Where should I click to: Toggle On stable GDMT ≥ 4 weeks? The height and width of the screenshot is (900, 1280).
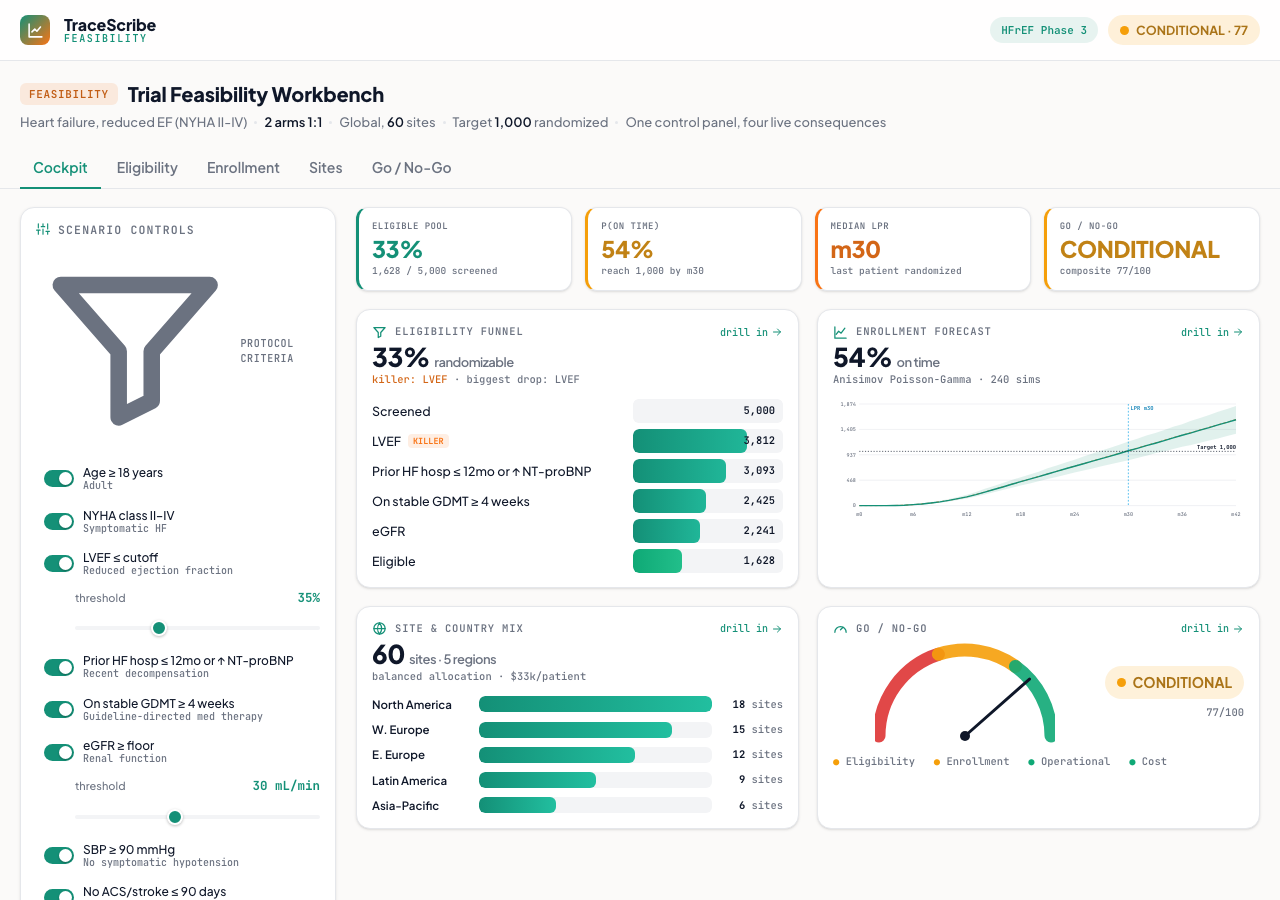click(59, 709)
